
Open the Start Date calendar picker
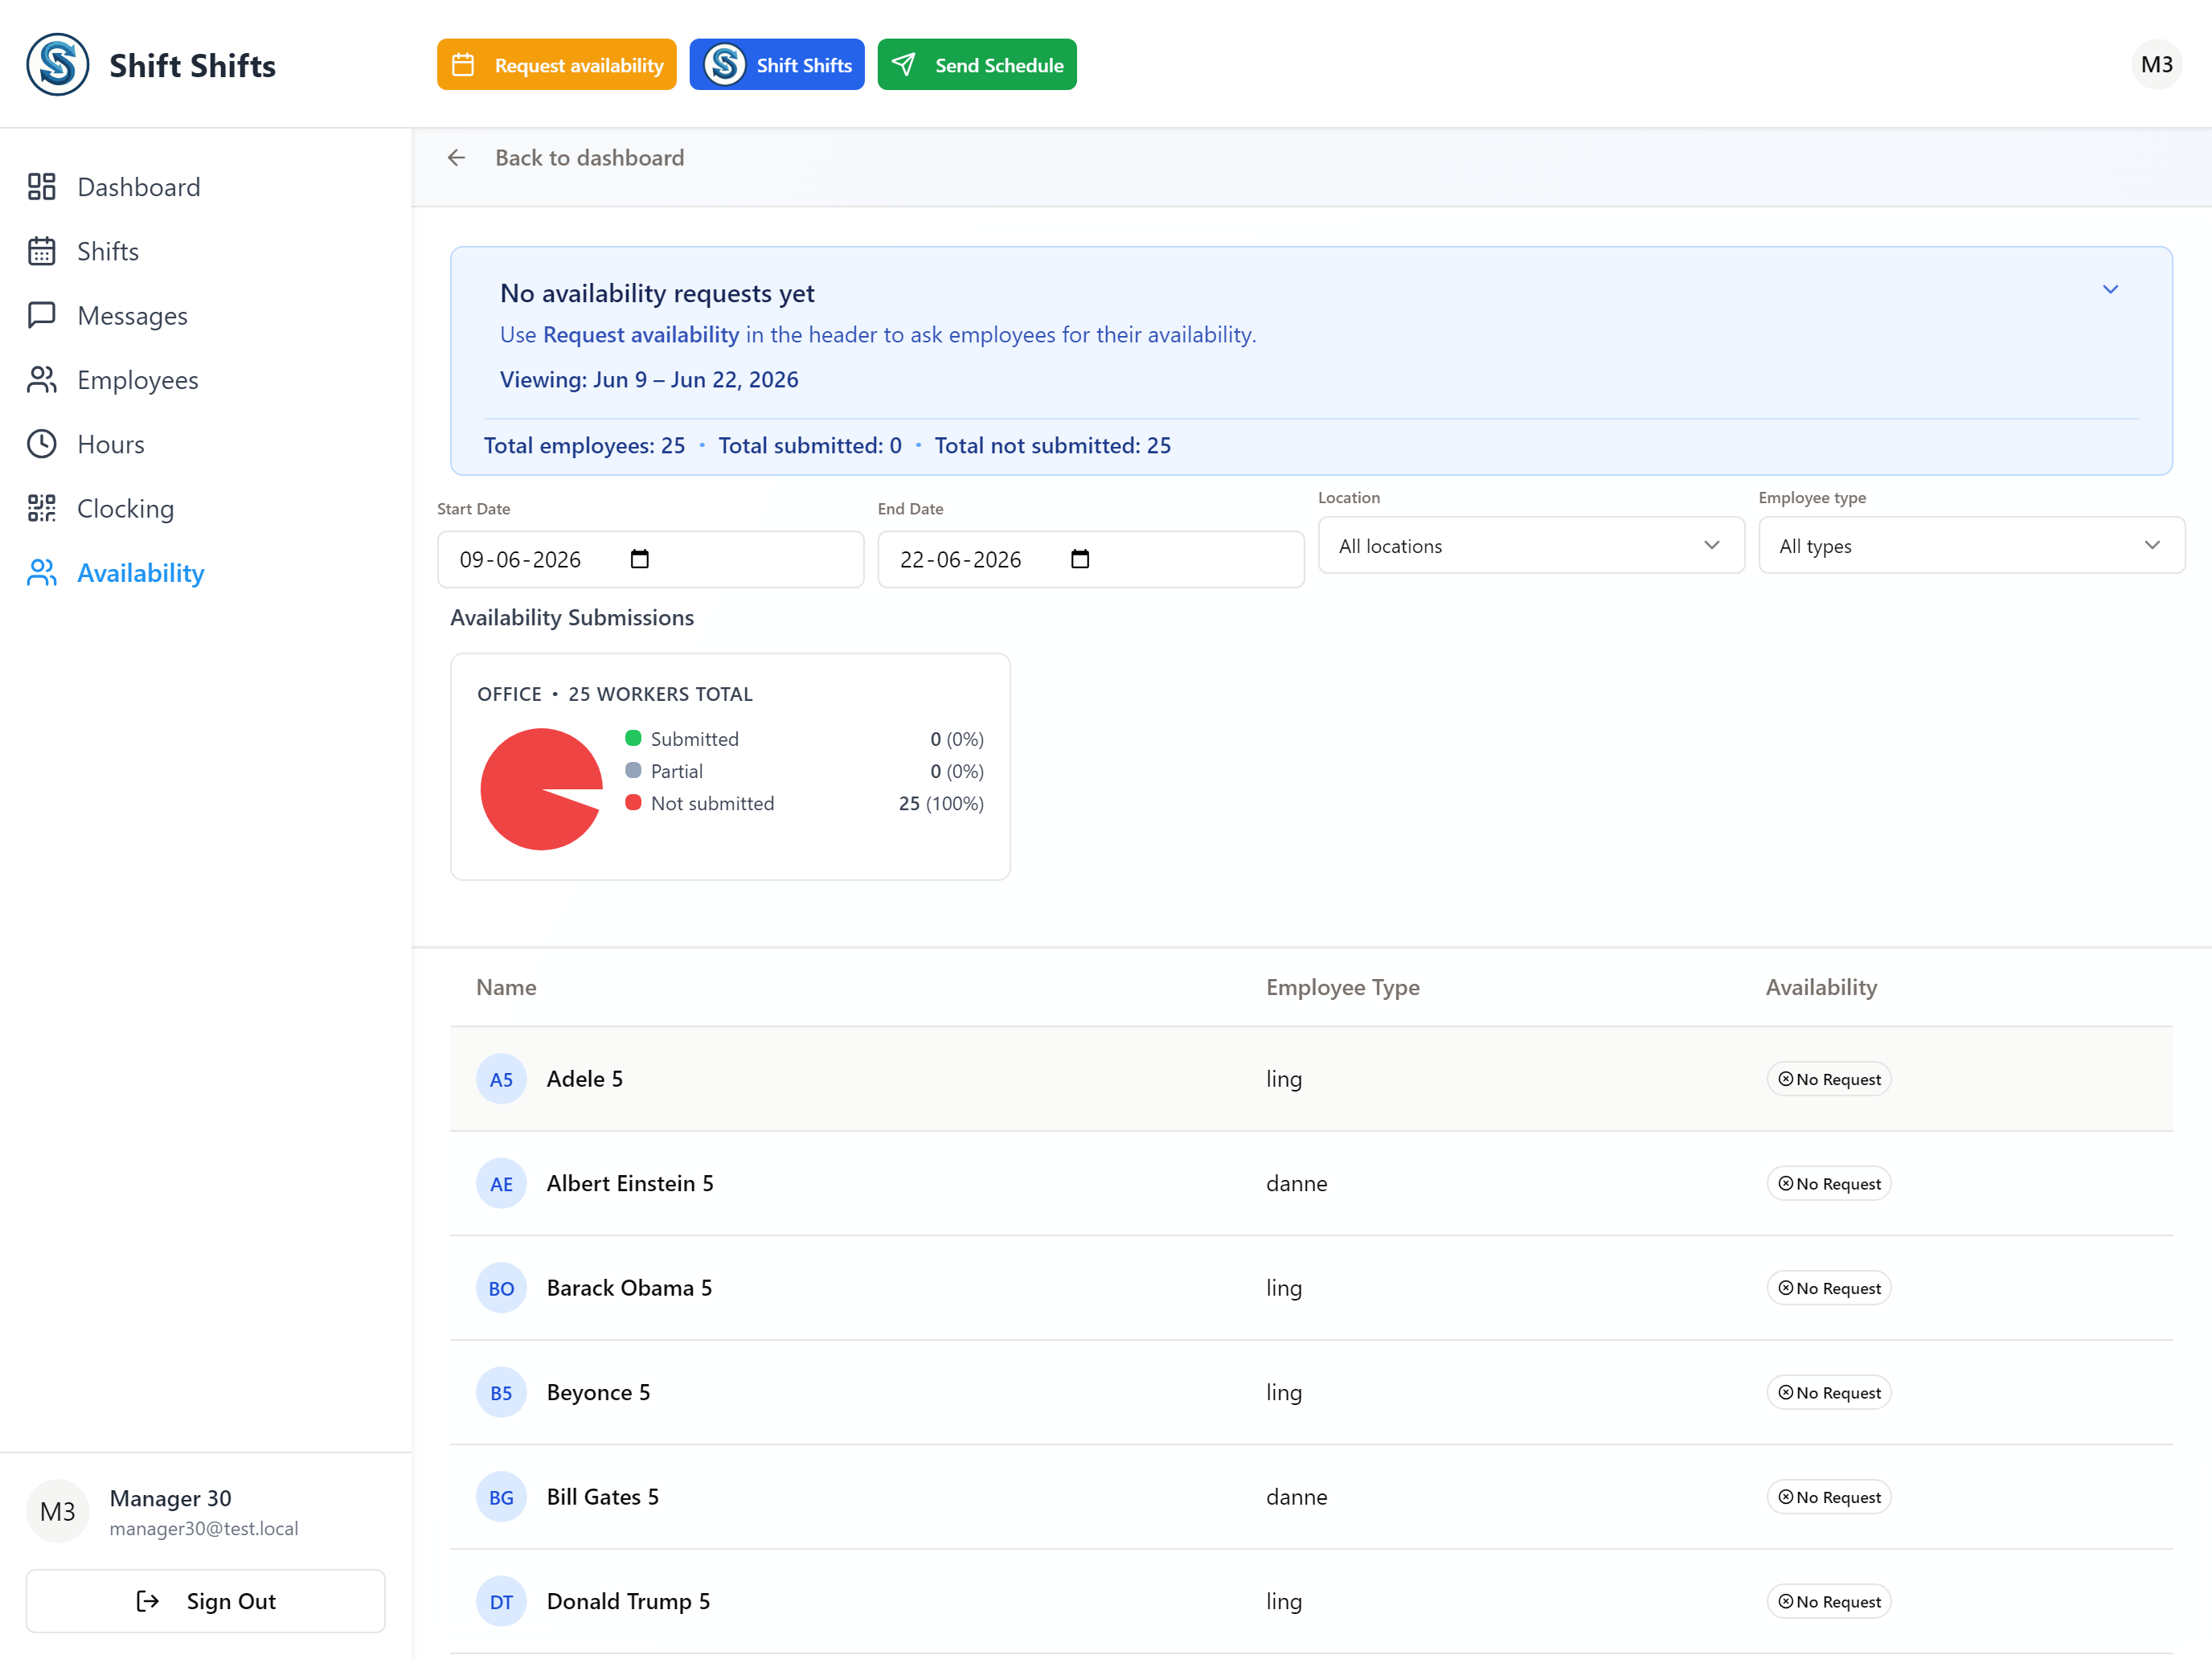tap(640, 559)
